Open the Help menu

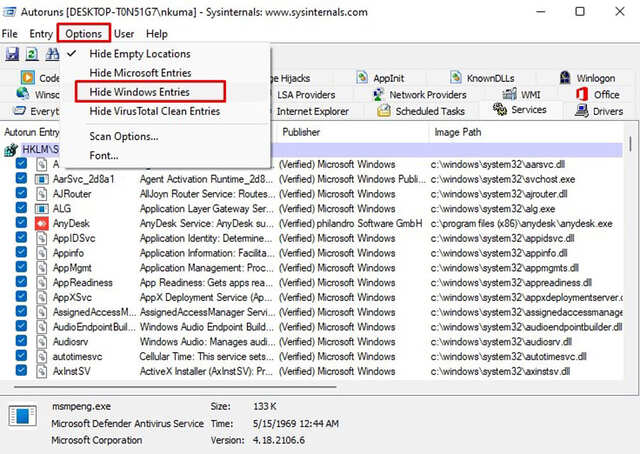click(157, 34)
